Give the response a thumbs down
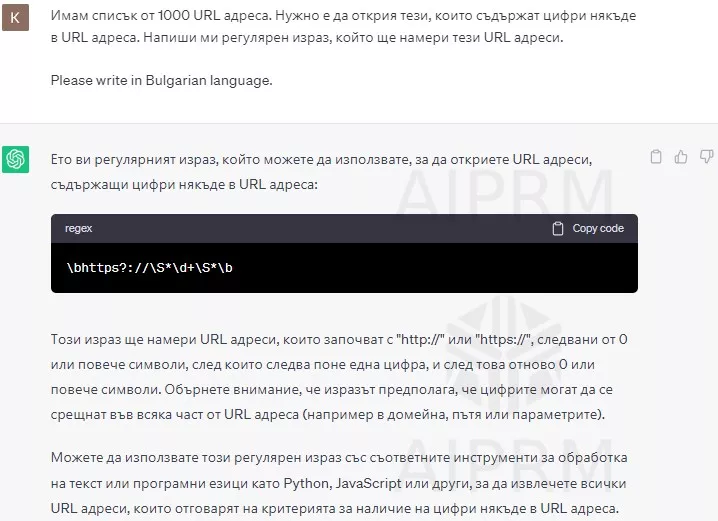This screenshot has width=718, height=521. click(x=706, y=157)
